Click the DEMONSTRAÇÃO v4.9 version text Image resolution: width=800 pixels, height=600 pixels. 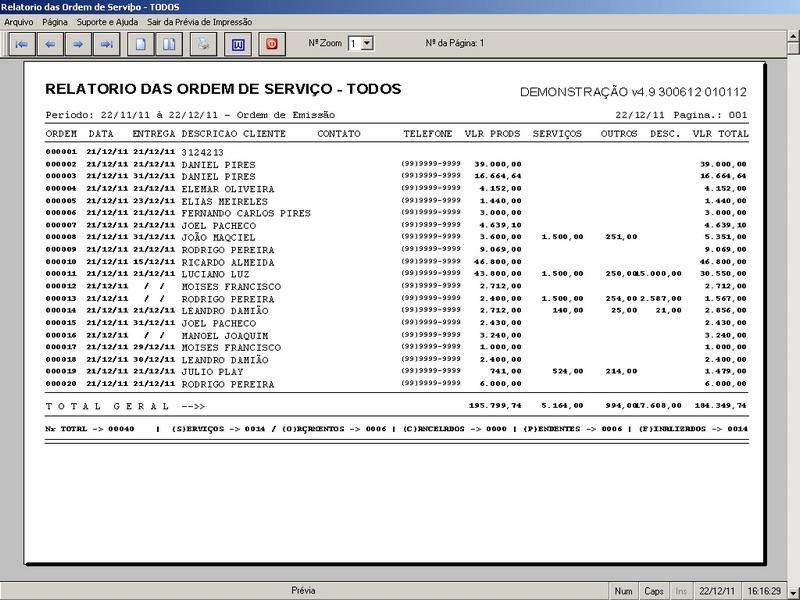(633, 92)
